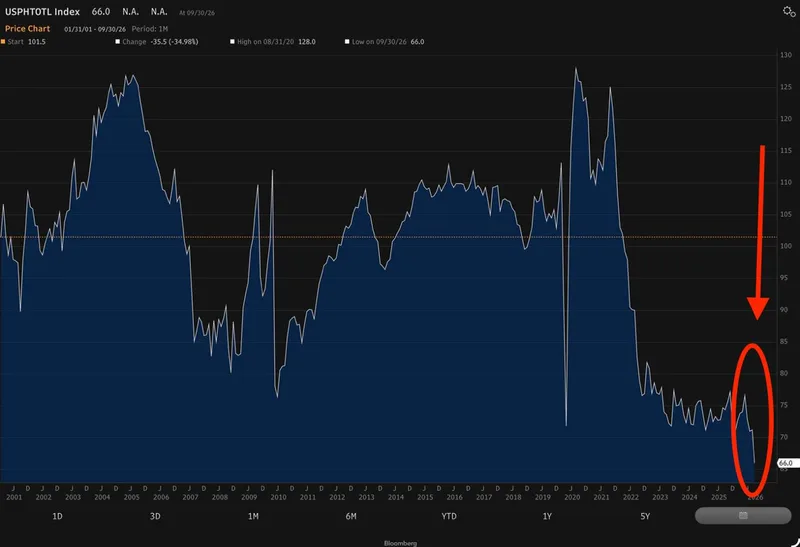The height and width of the screenshot is (547, 800).
Task: Select the 1D time range
Action: pos(57,516)
